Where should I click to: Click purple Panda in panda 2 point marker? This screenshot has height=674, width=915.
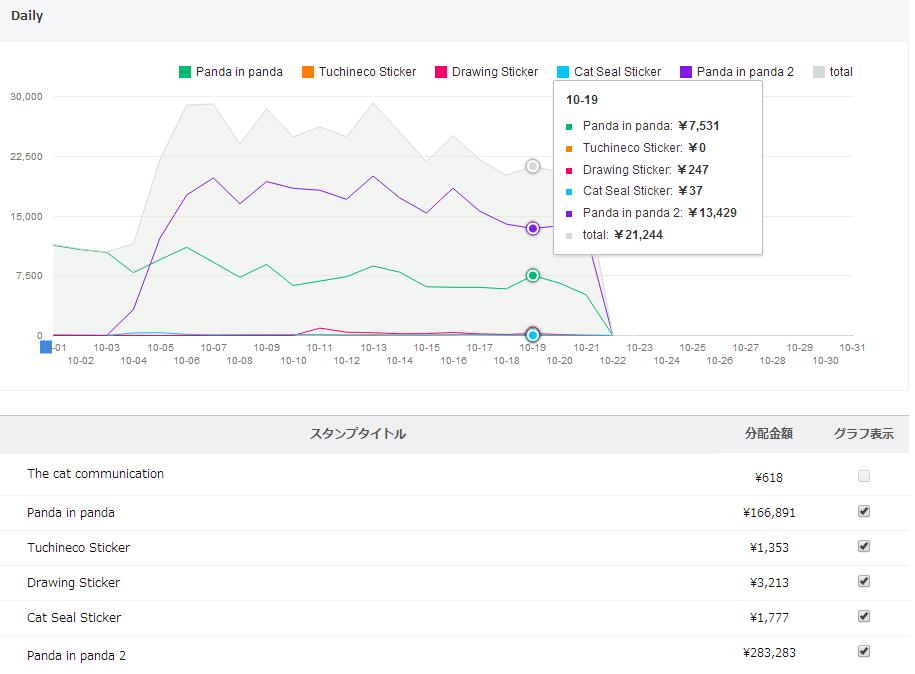(x=533, y=229)
